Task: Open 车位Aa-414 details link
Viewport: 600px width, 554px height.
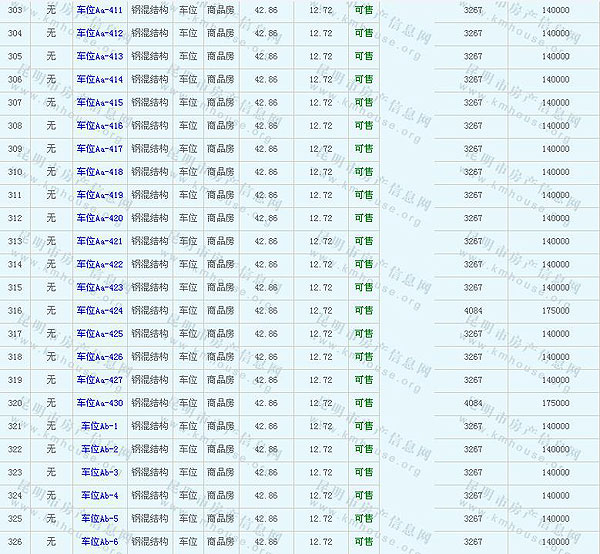Action: pyautogui.click(x=100, y=79)
